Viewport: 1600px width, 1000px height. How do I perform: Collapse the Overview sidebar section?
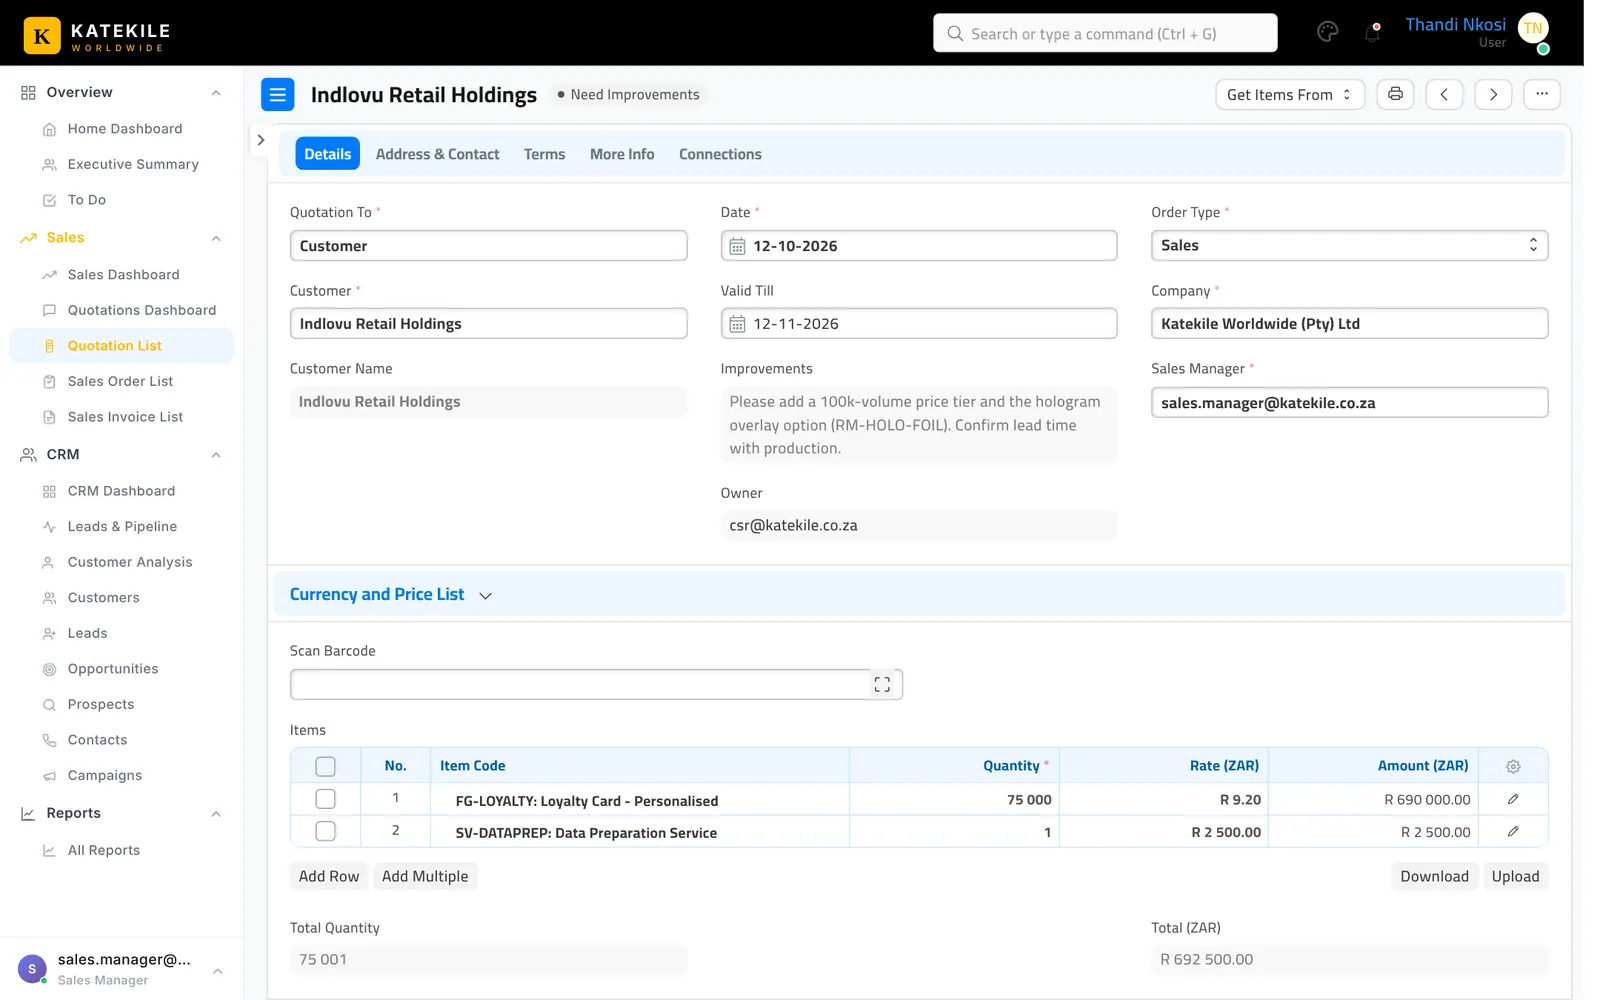(x=216, y=92)
